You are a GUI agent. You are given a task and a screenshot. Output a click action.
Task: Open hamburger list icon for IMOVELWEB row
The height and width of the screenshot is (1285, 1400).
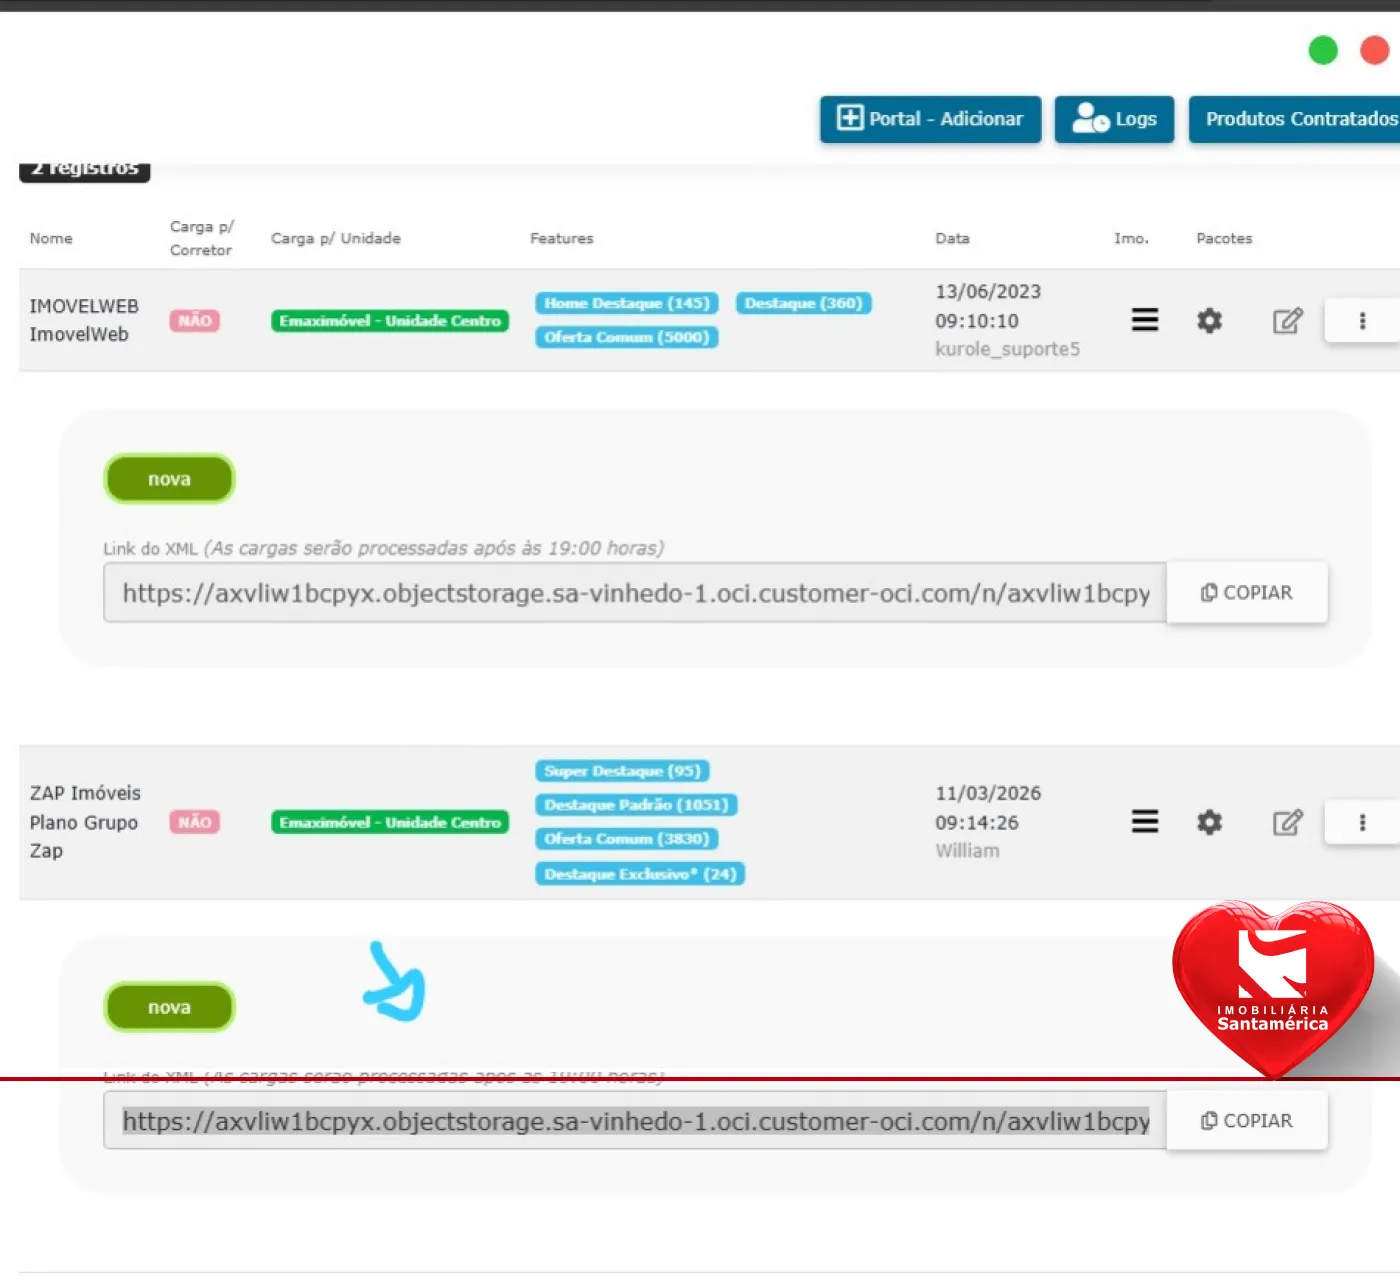(x=1144, y=320)
